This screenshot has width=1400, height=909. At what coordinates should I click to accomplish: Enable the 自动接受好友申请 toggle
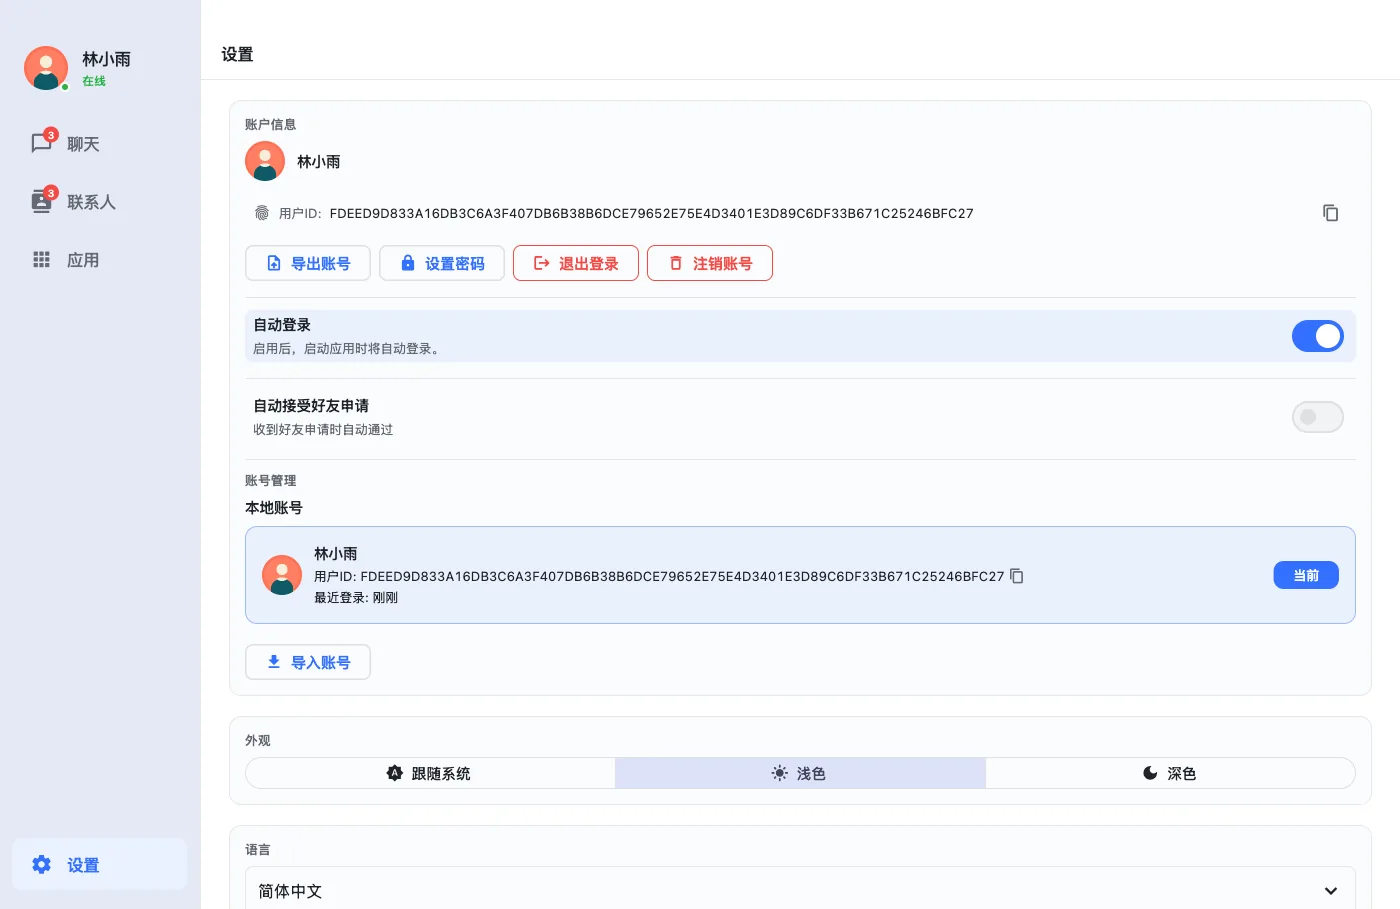(x=1318, y=417)
